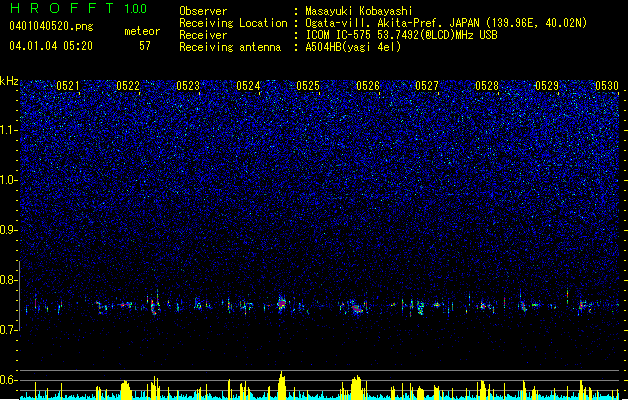The image size is (629, 400).
Task: Click the HROFFT 1.0.0 title text
Action: click(78, 8)
